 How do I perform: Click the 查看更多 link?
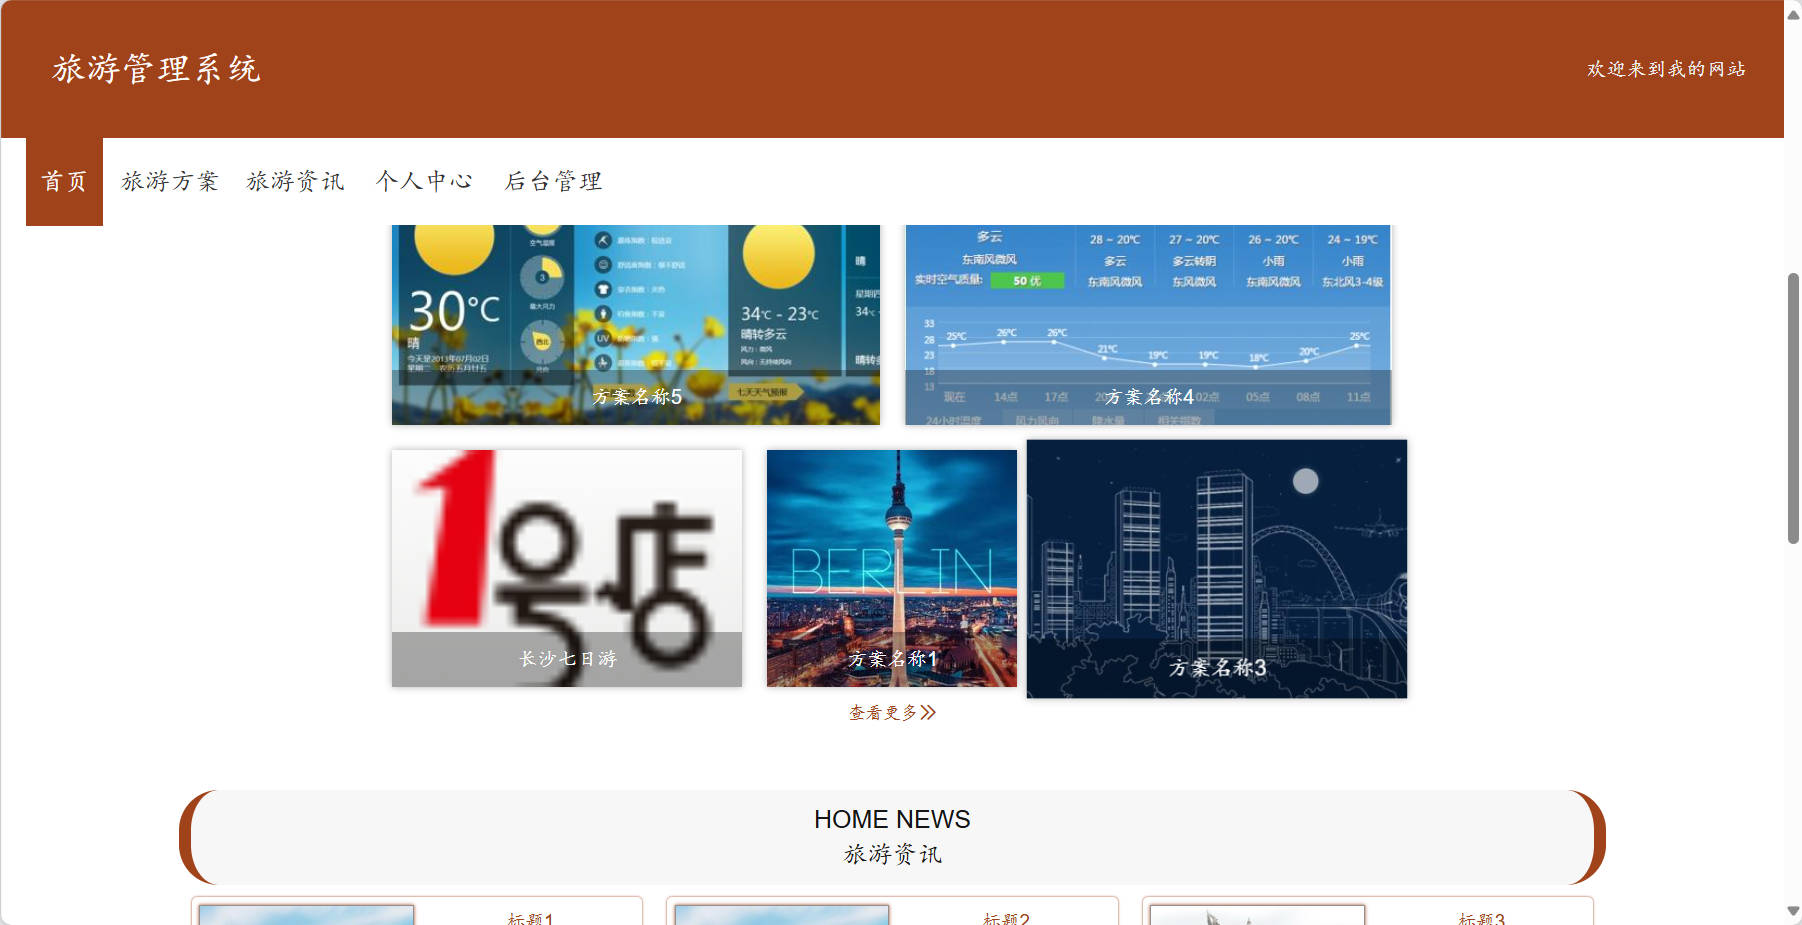point(892,712)
